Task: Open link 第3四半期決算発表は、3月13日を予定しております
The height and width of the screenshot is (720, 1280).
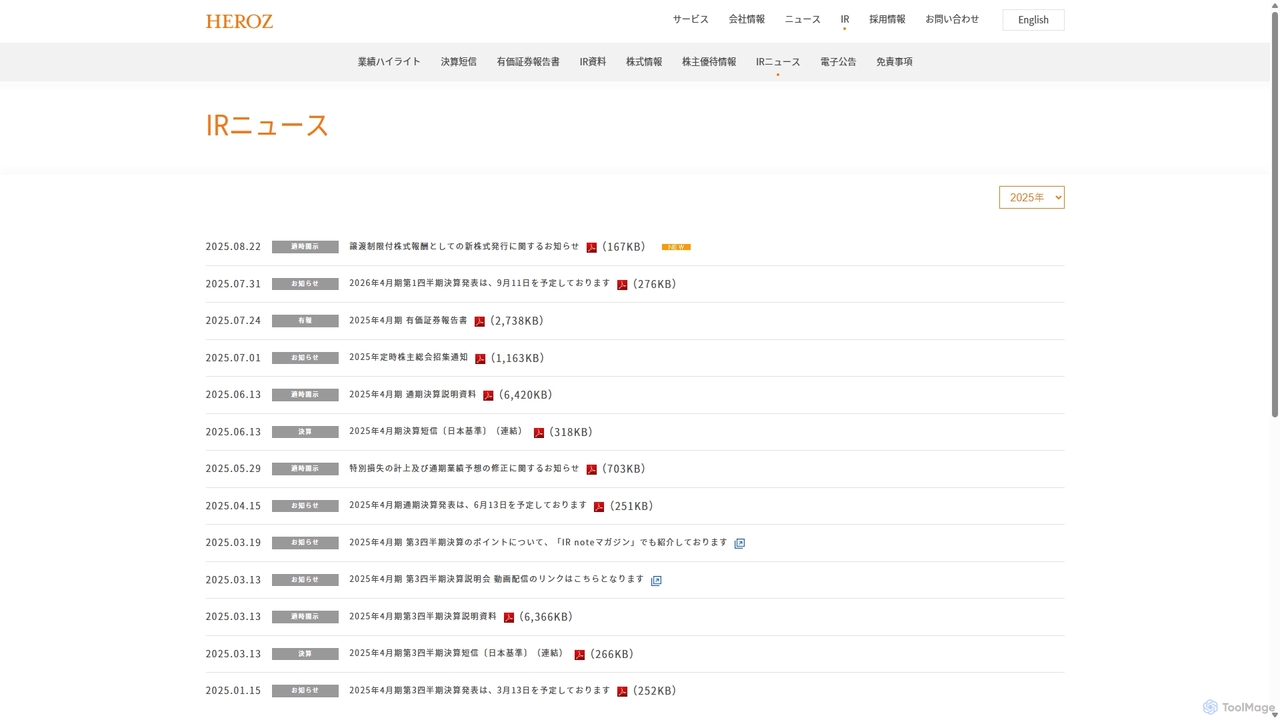Action: tap(479, 690)
